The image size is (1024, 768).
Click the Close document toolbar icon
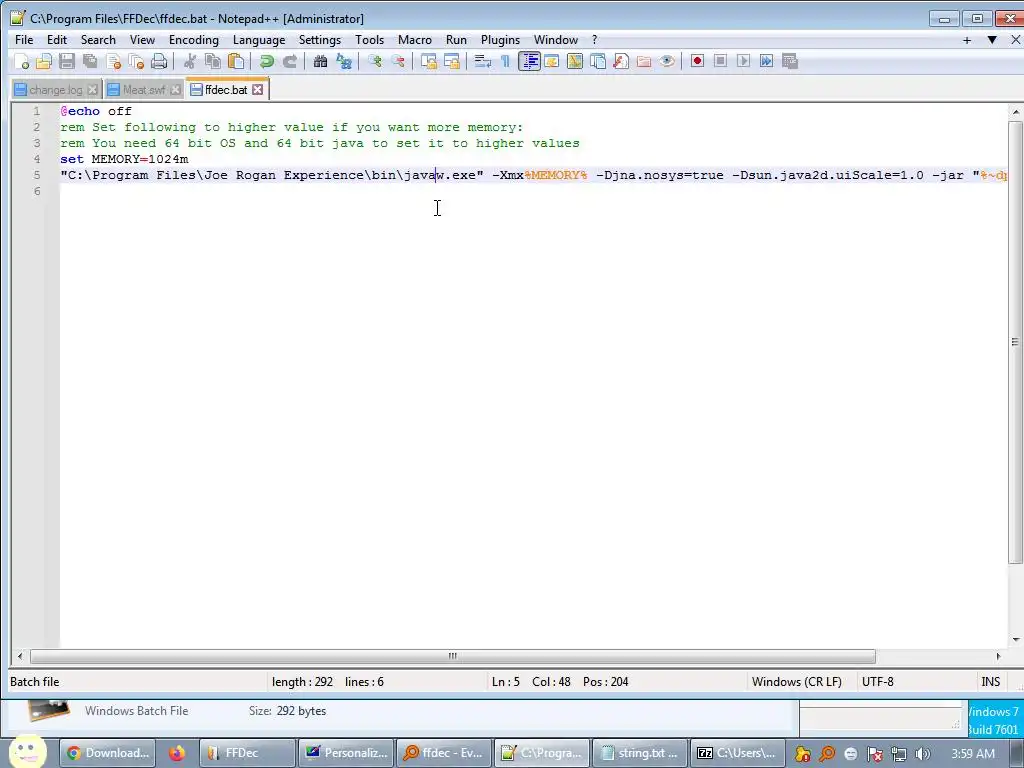[114, 61]
